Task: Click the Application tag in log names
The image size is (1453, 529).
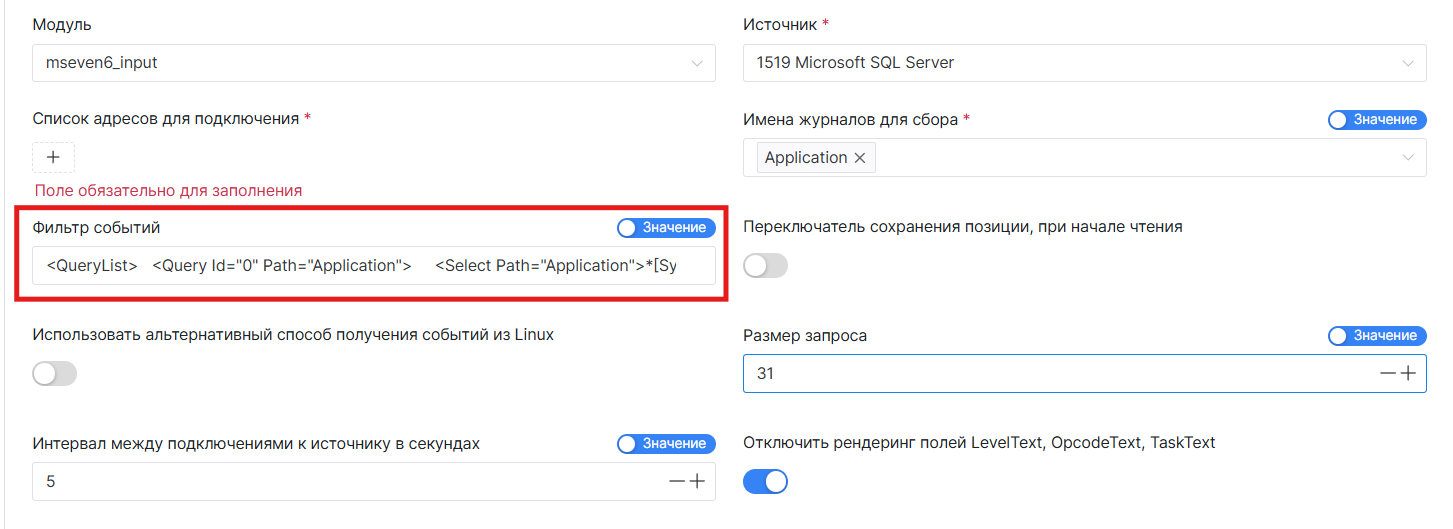Action: point(805,158)
